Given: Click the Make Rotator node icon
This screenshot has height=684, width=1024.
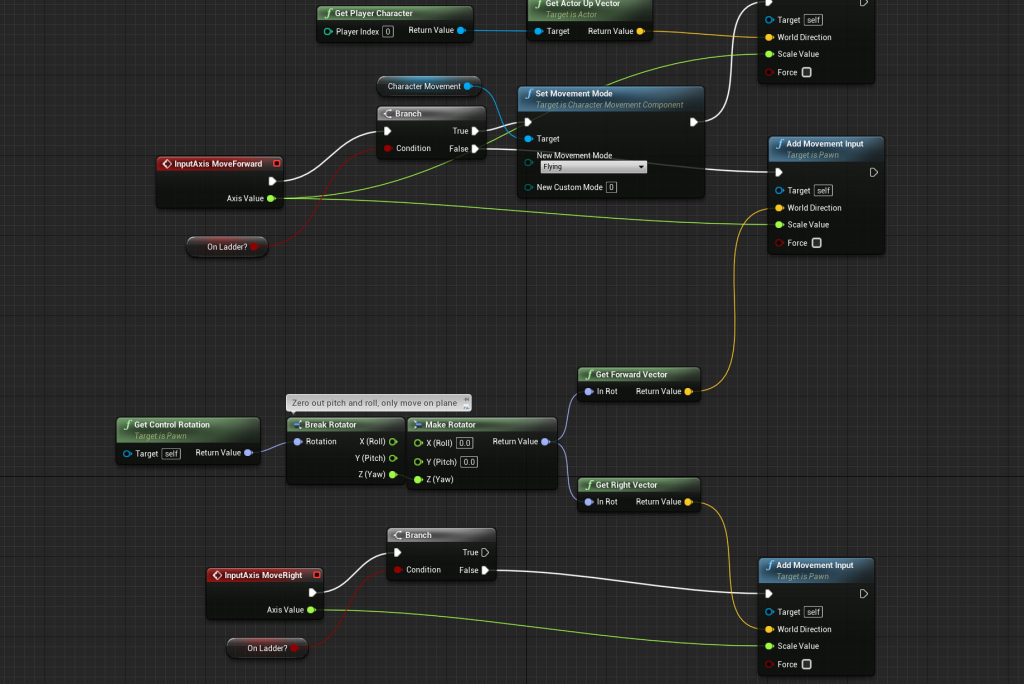Looking at the screenshot, I should (x=416, y=425).
